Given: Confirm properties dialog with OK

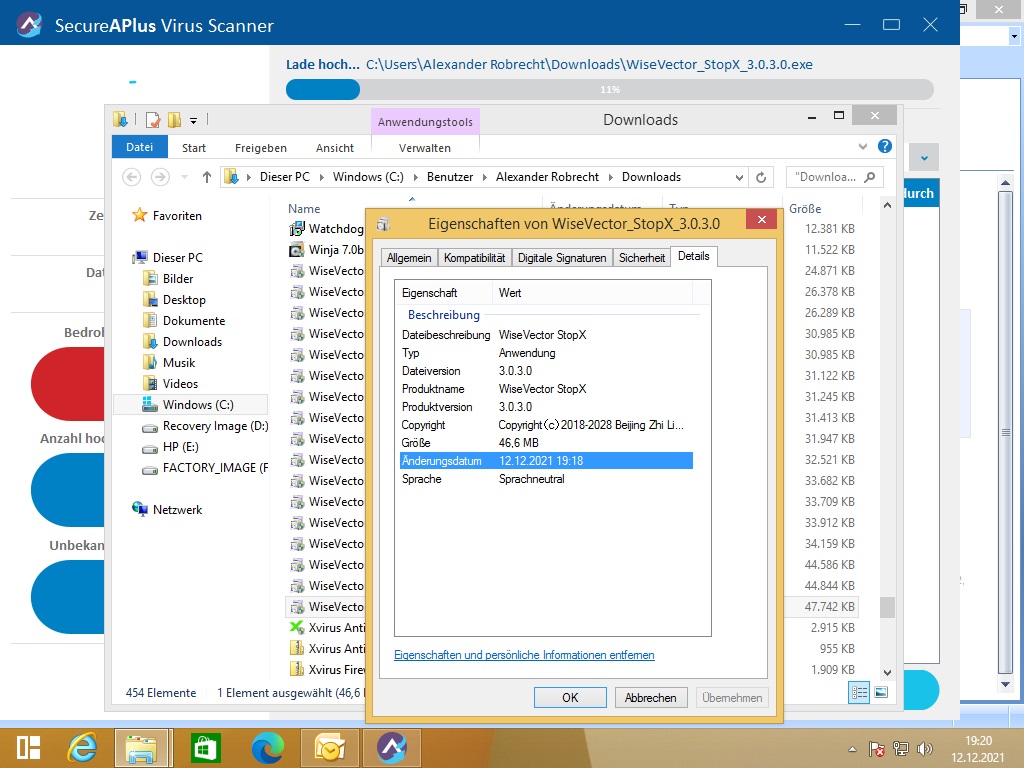Looking at the screenshot, I should pos(570,697).
